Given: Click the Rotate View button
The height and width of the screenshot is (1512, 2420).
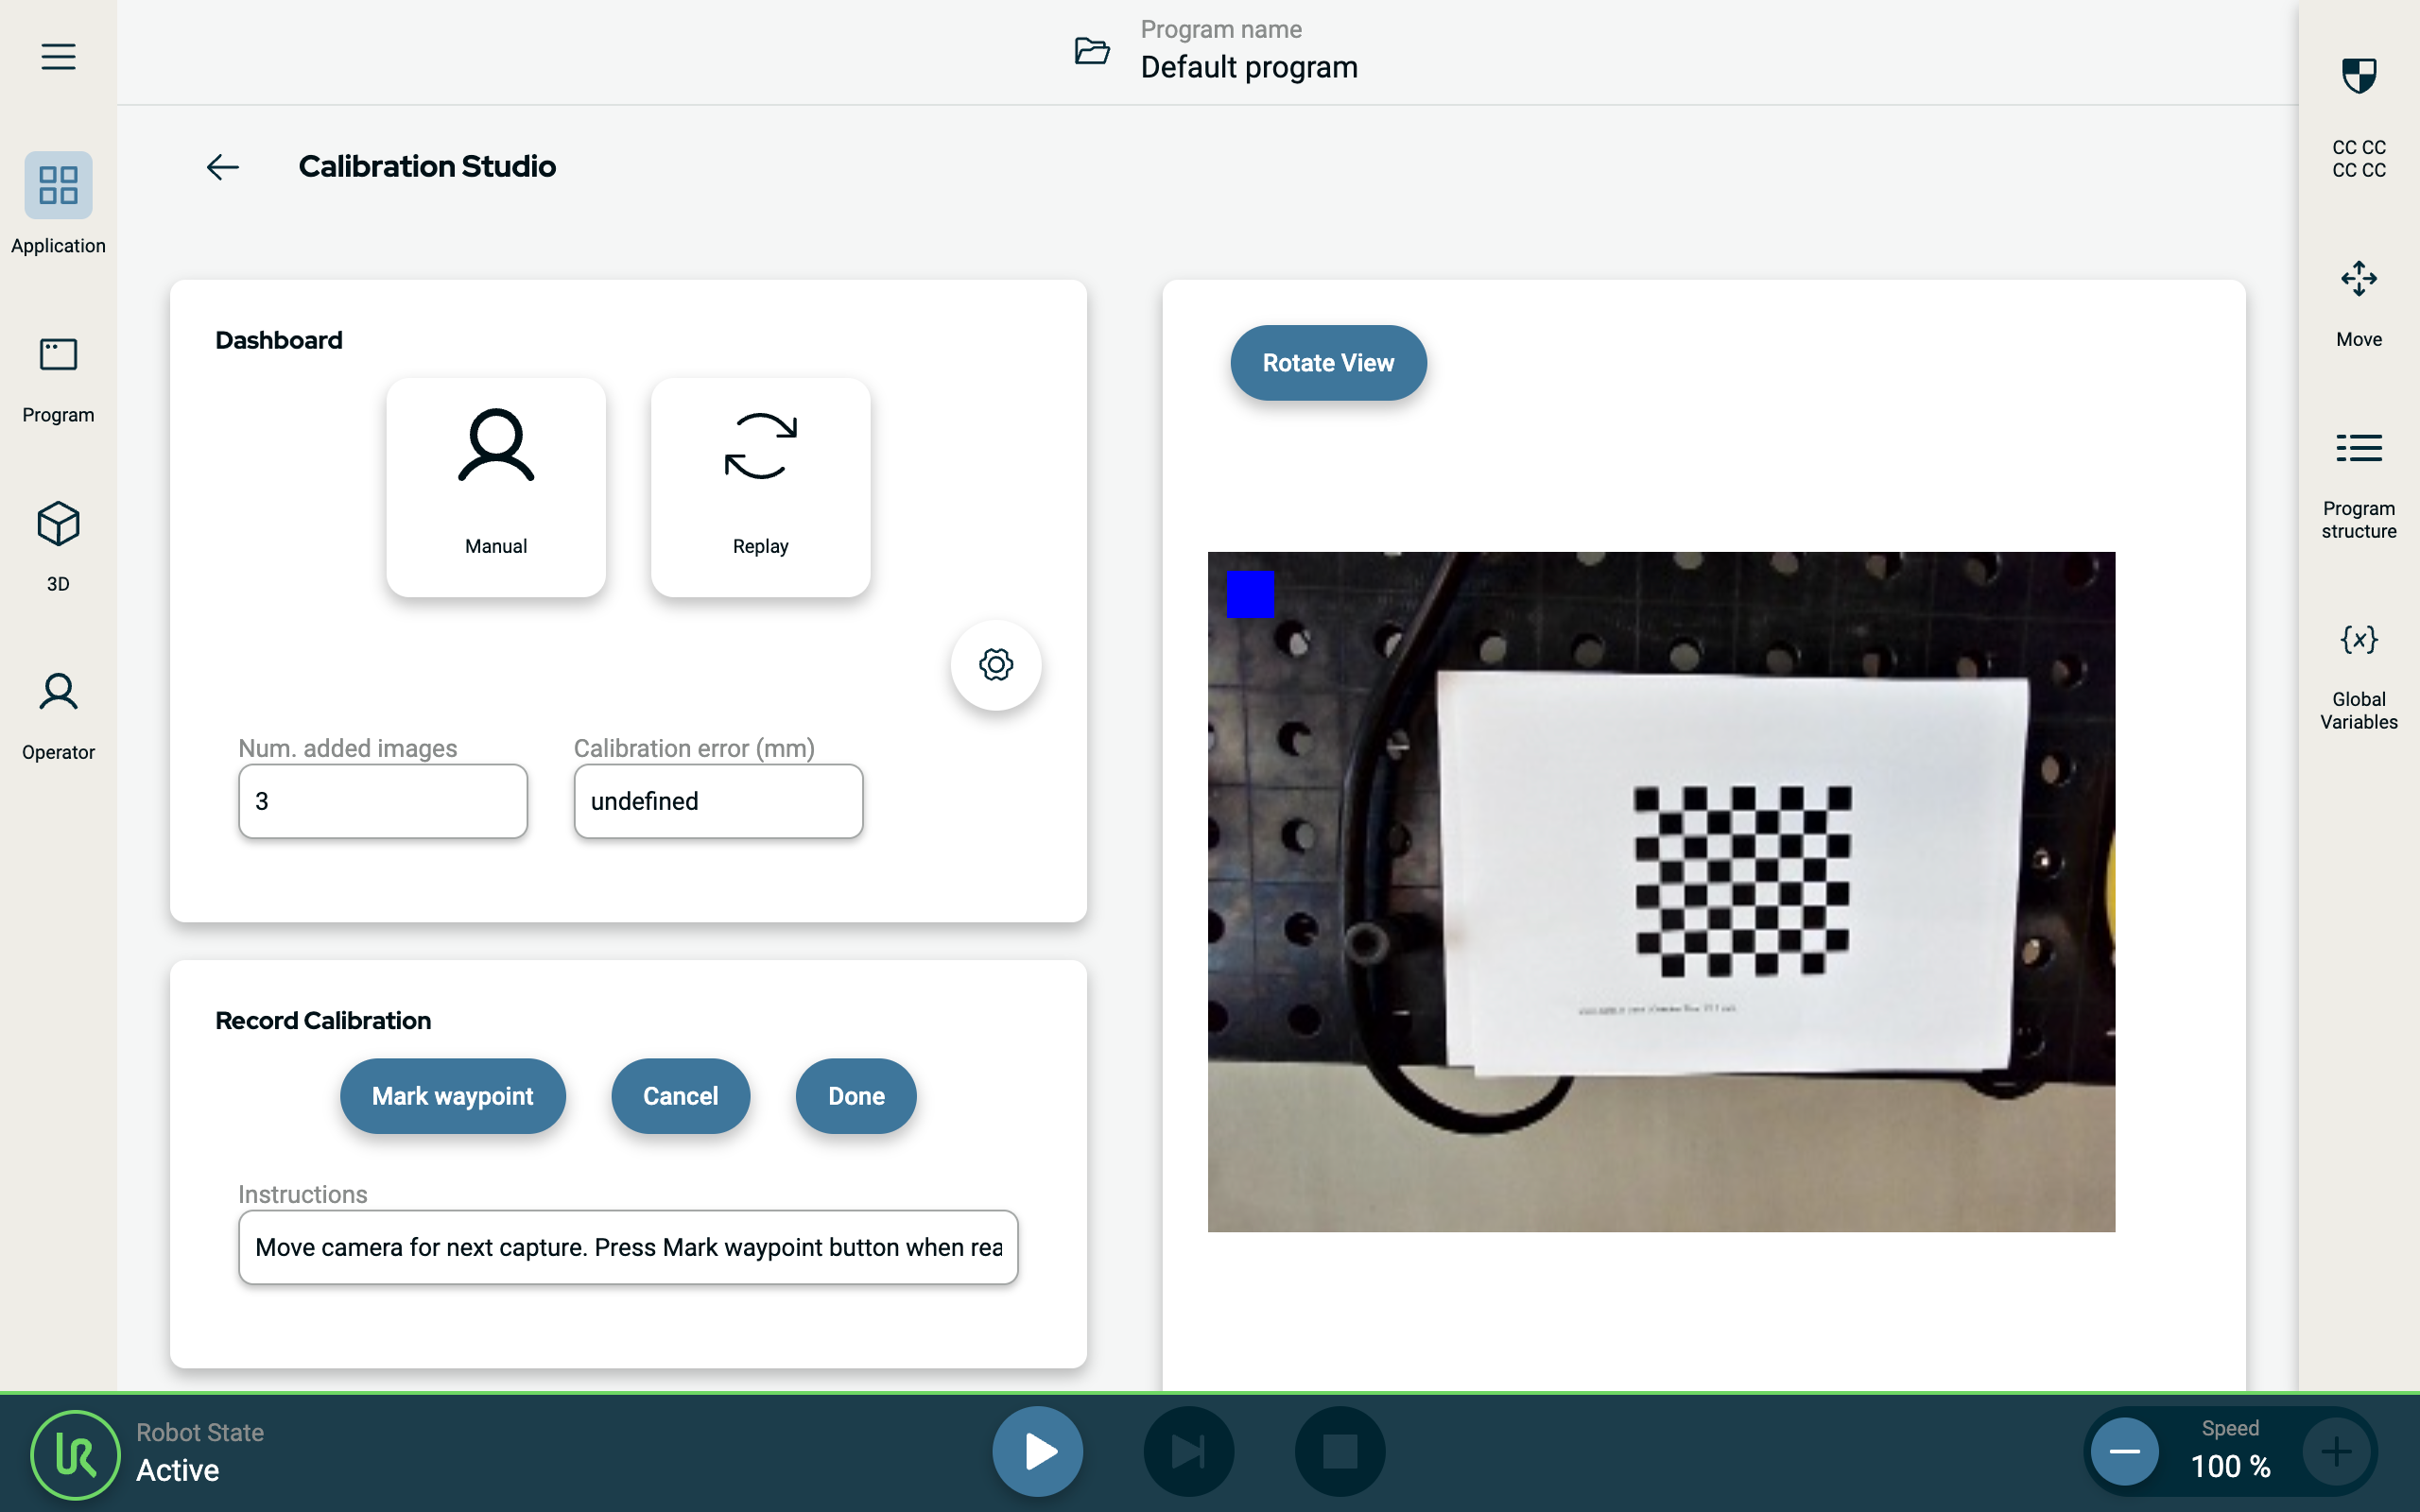Looking at the screenshot, I should [x=1327, y=363].
